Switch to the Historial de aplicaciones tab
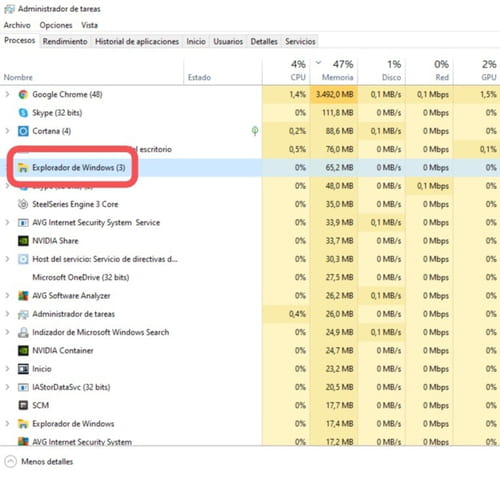500x477 pixels. [x=137, y=42]
